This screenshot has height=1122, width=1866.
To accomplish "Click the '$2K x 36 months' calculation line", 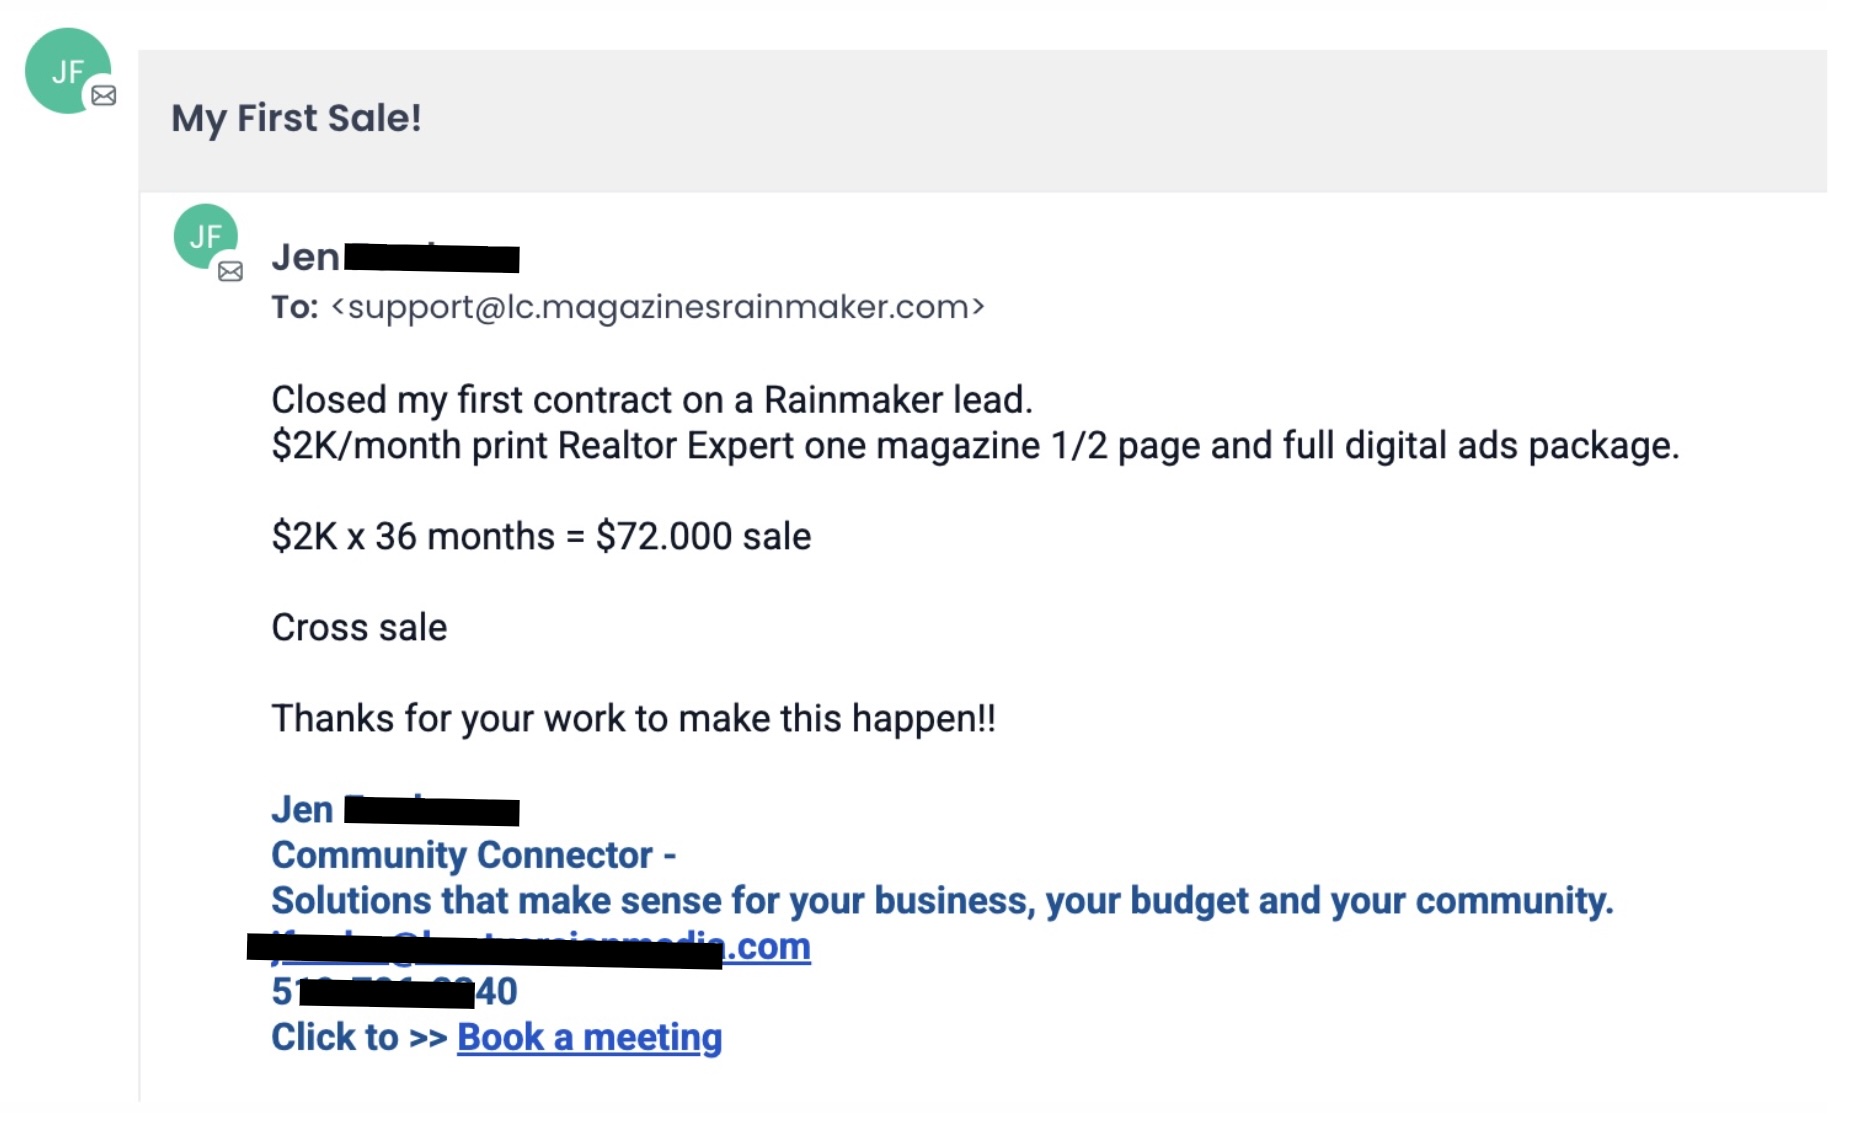I will click(x=540, y=537).
